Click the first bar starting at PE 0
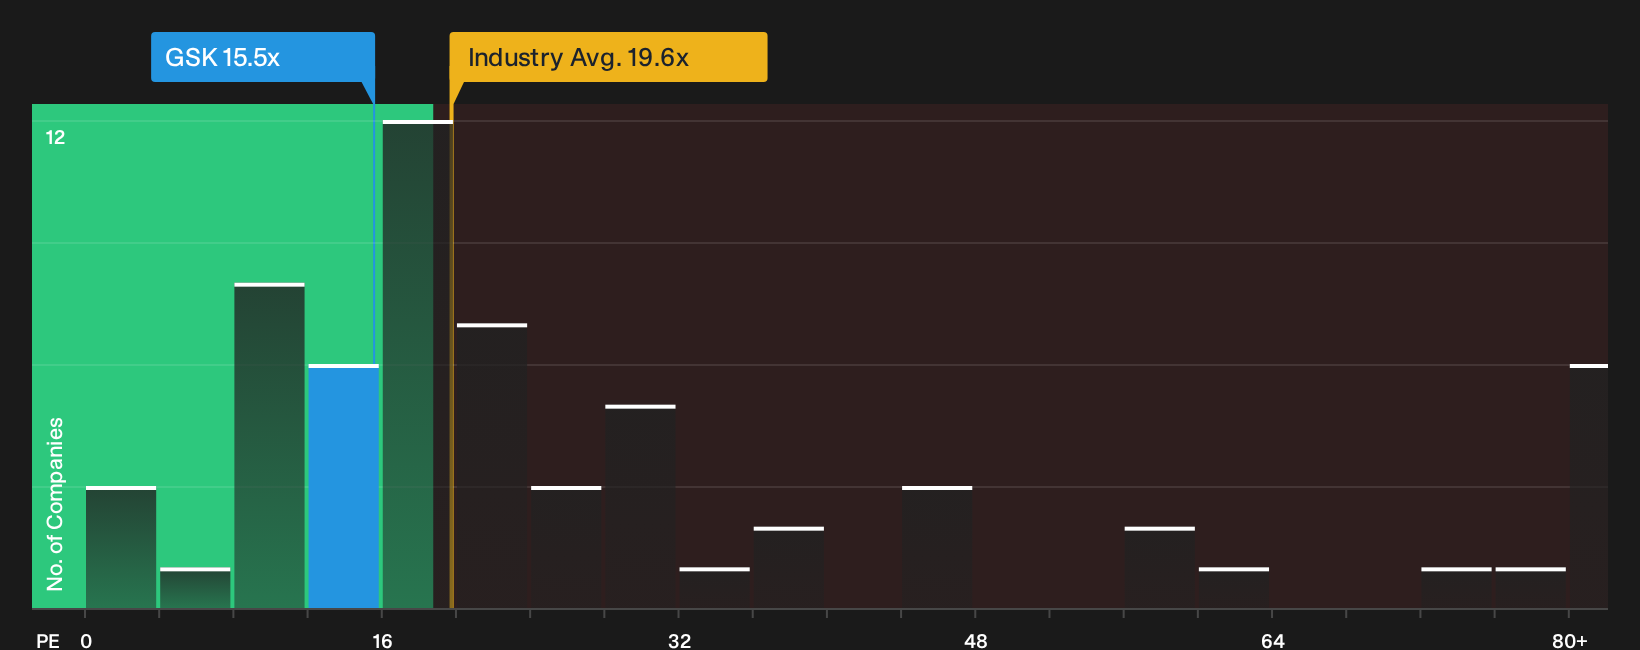Screen dimensions: 1640x650 (x=121, y=547)
